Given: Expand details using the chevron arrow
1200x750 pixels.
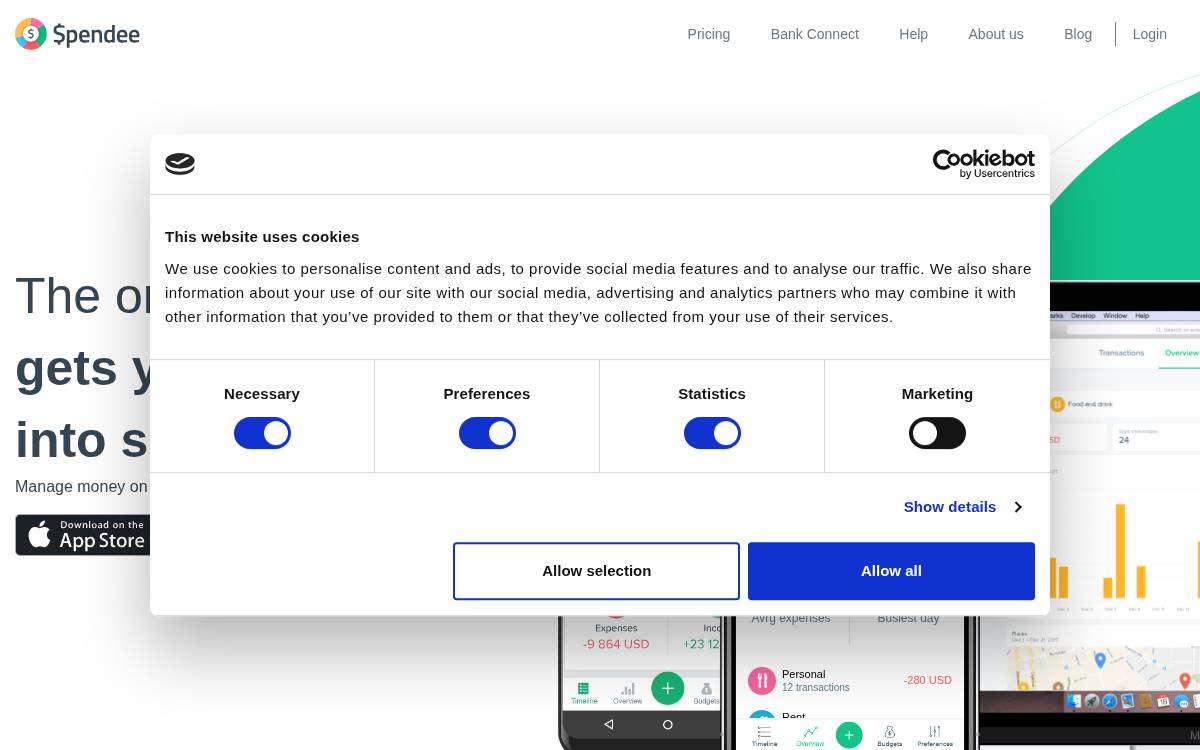Looking at the screenshot, I should (1018, 507).
